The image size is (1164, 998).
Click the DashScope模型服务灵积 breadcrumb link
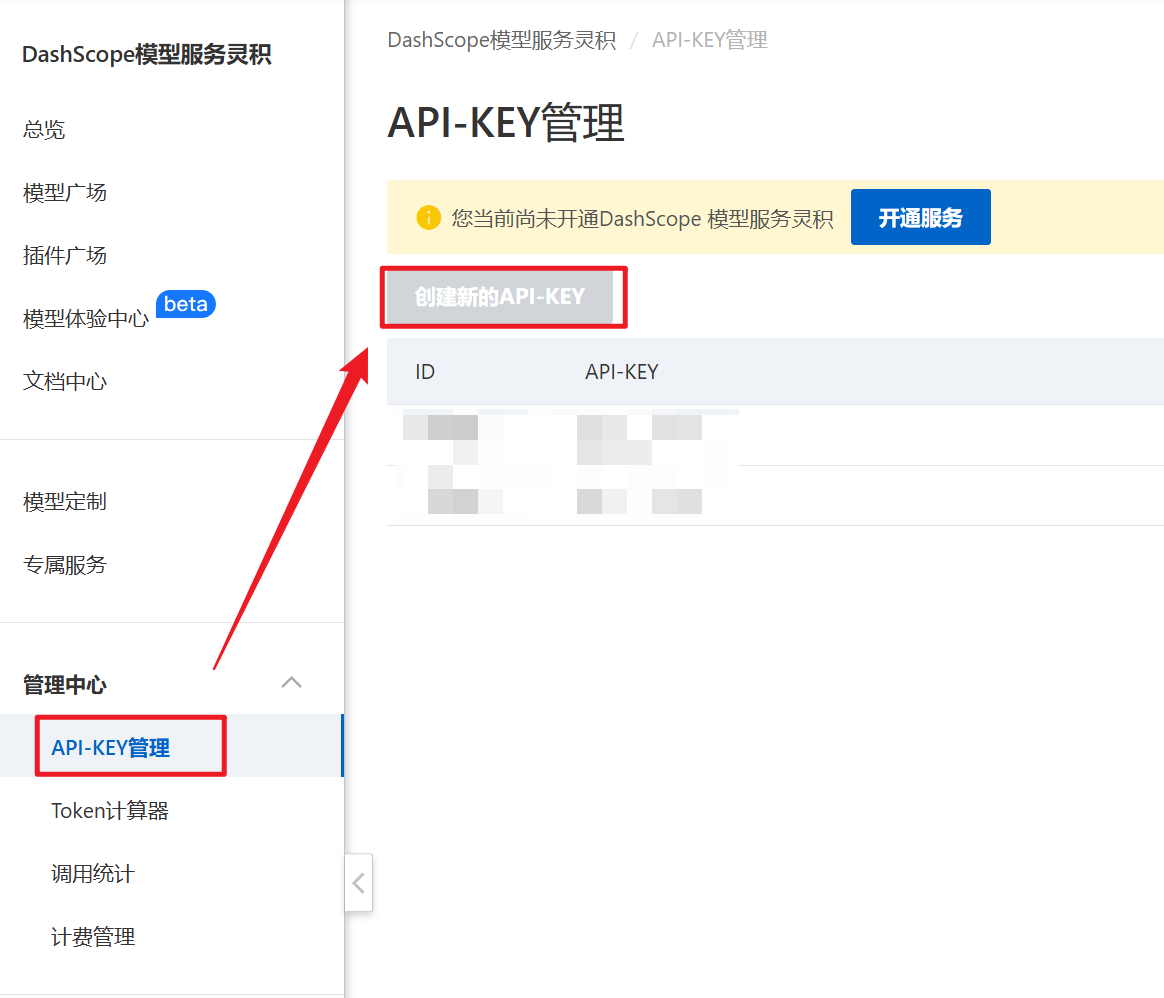tap(502, 40)
